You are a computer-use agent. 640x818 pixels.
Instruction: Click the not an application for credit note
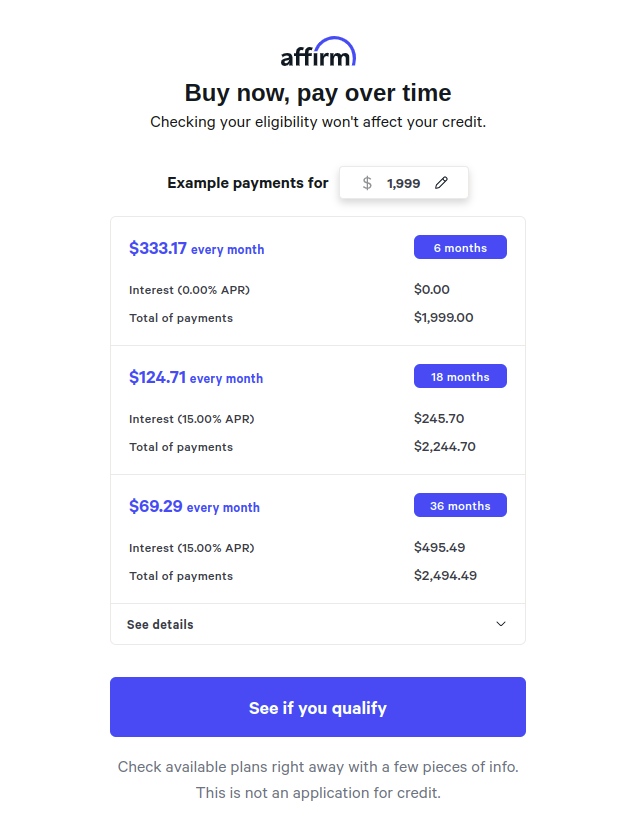click(318, 793)
